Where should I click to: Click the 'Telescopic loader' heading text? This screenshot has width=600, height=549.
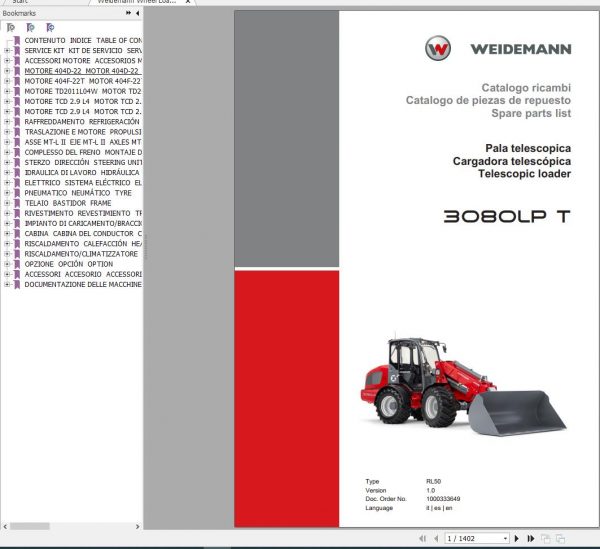coord(524,174)
